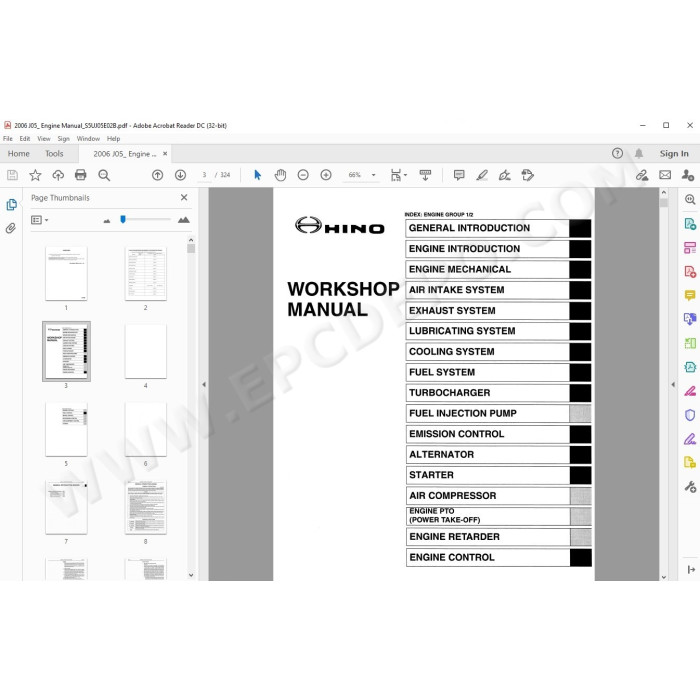
Task: Open the sign document tool
Action: click(504, 175)
